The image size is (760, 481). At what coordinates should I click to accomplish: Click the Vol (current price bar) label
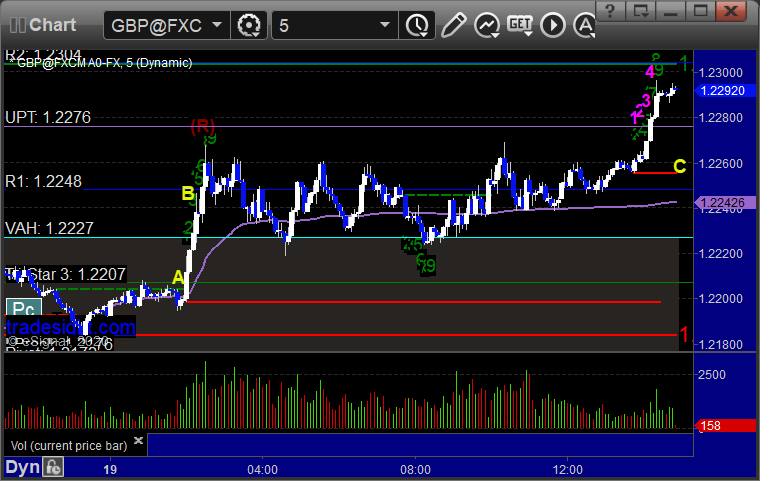69,446
